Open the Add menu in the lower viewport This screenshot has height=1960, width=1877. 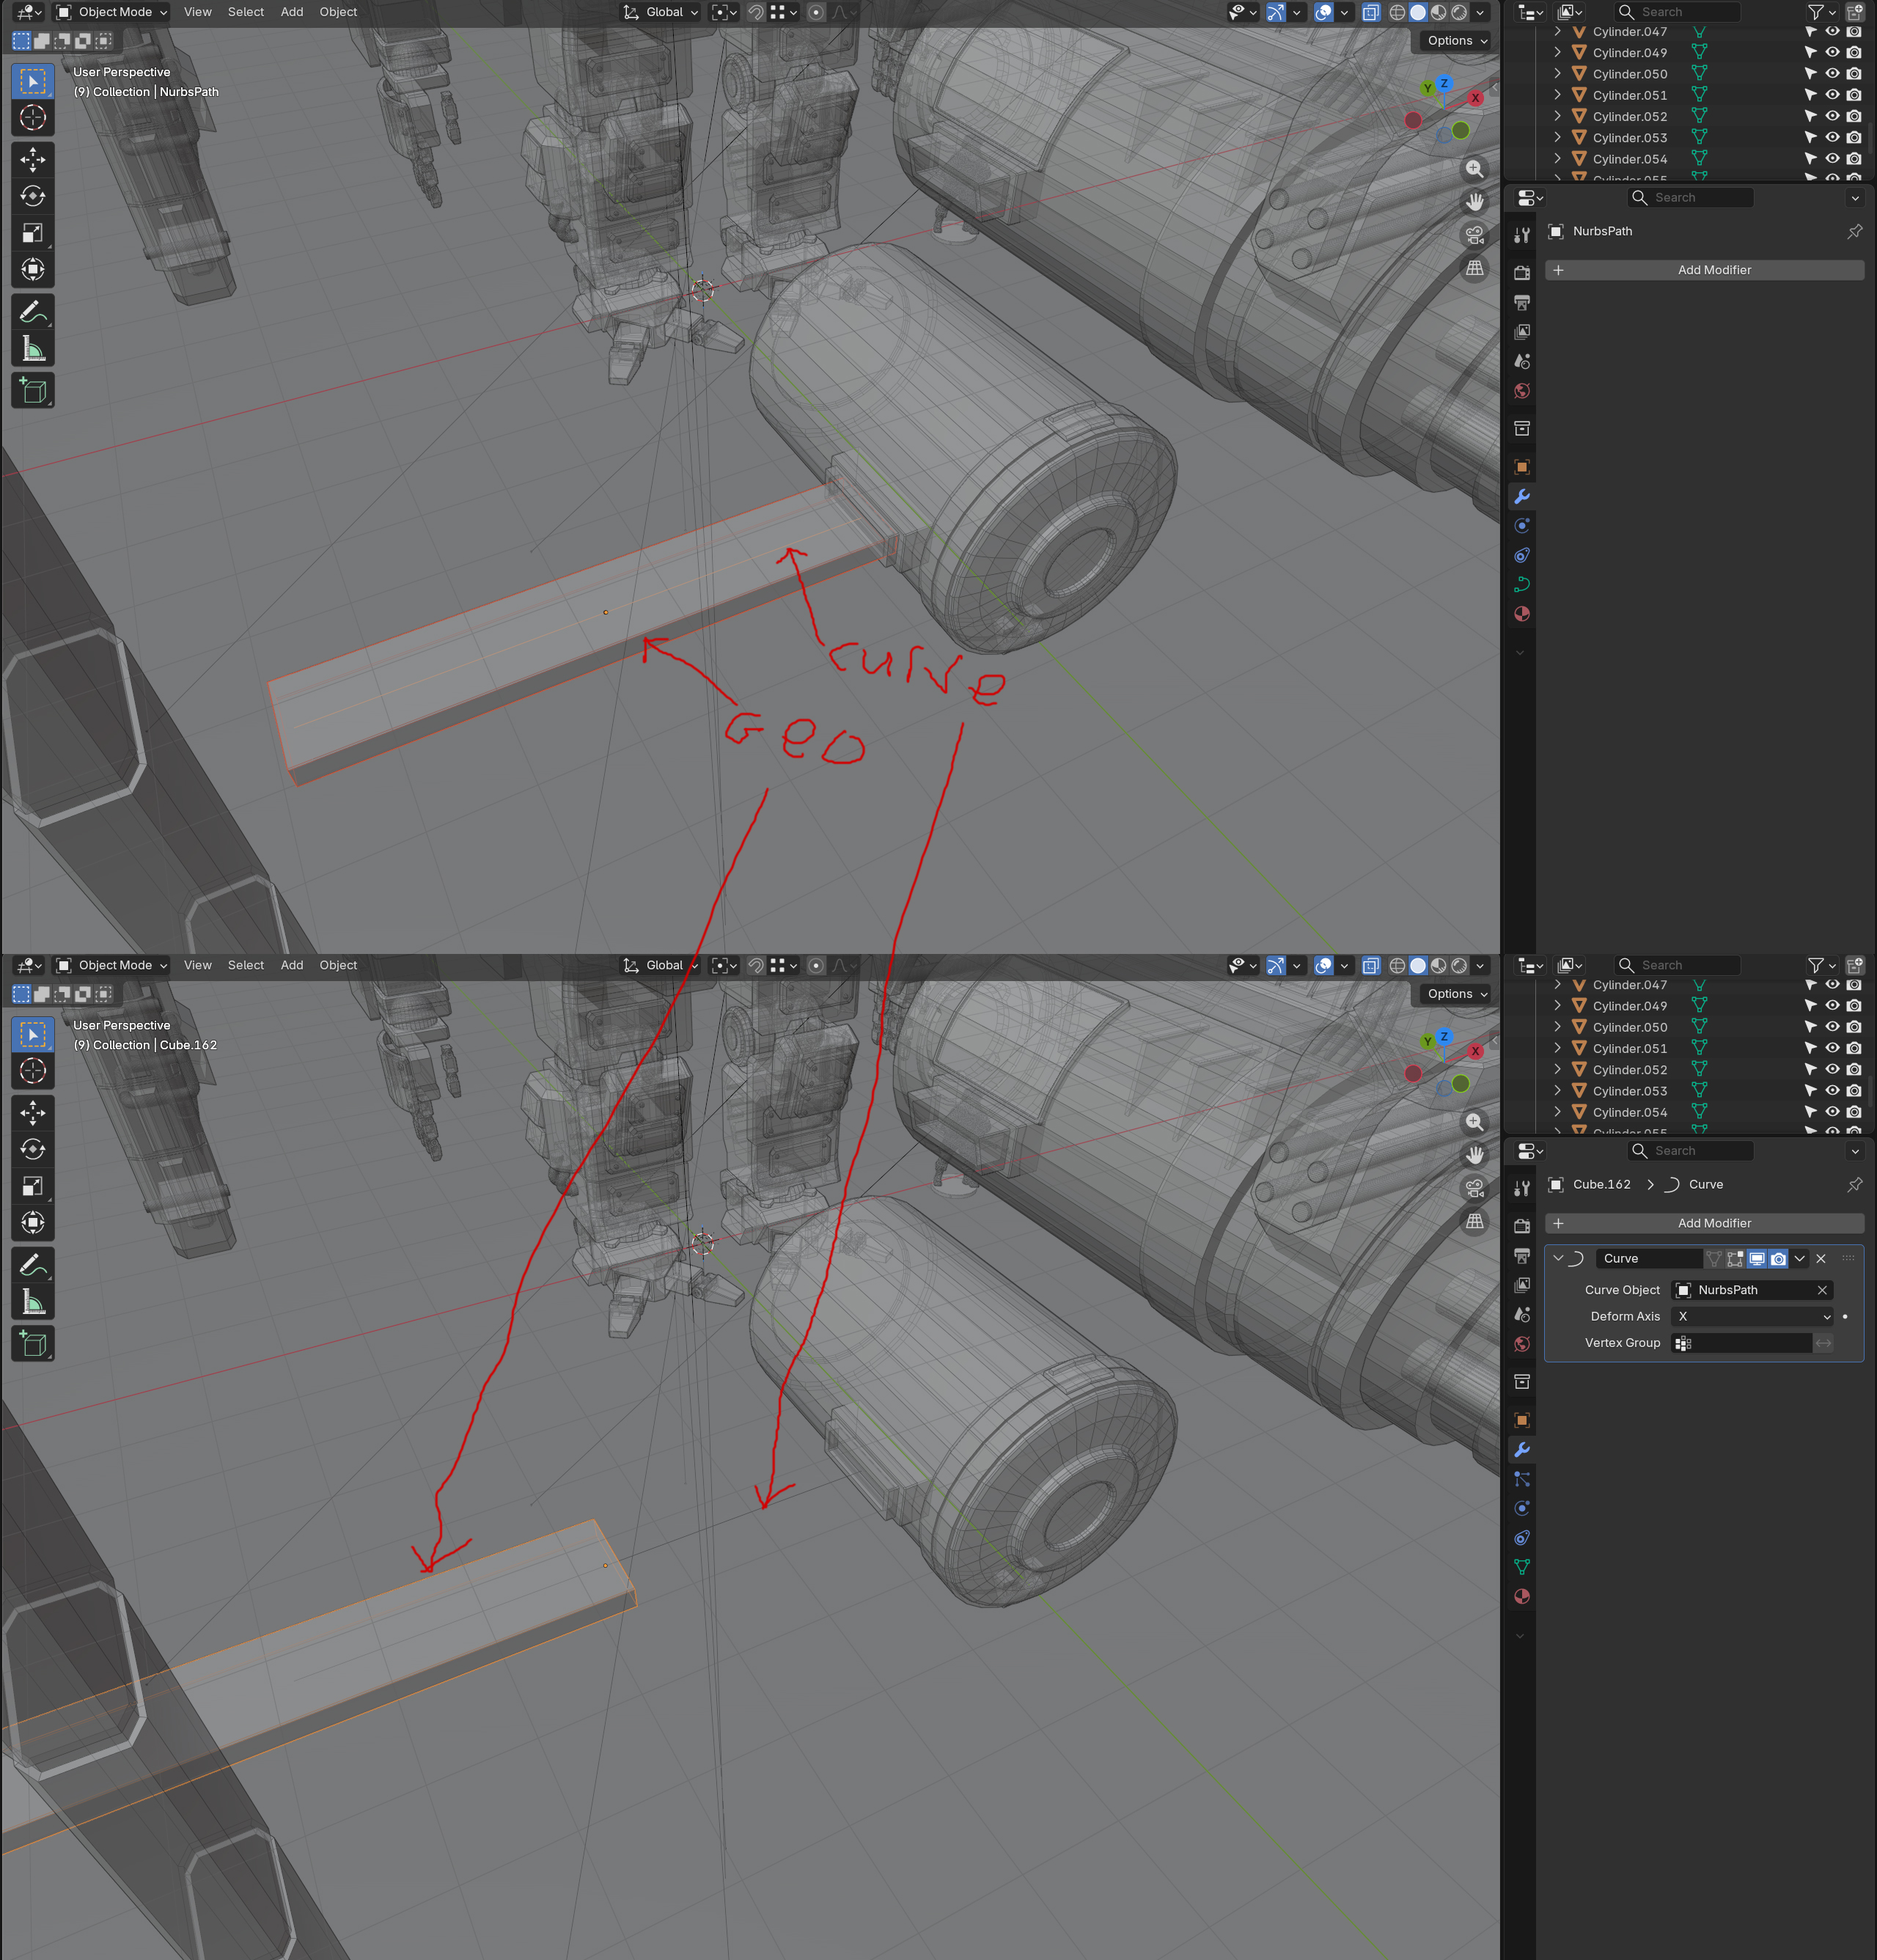pyautogui.click(x=291, y=965)
